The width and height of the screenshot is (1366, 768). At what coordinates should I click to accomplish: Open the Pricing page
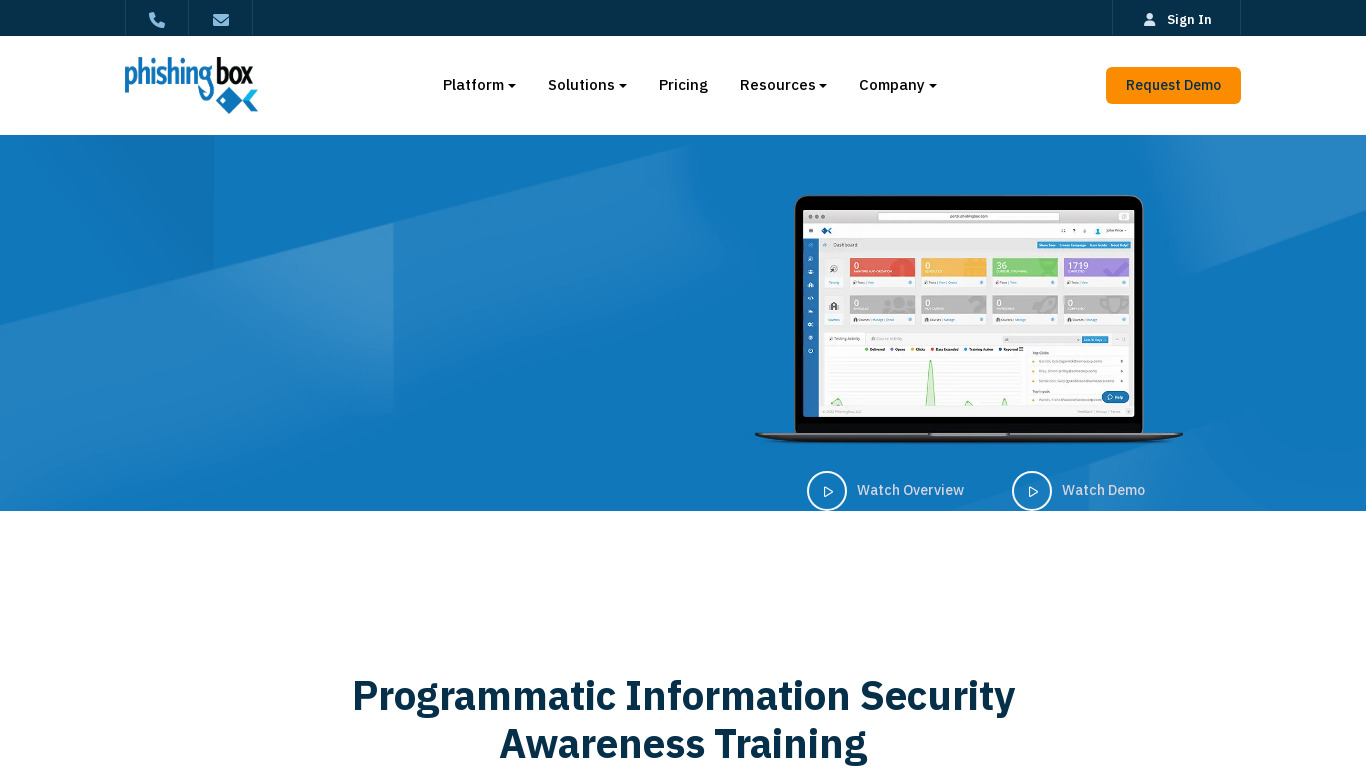(683, 85)
